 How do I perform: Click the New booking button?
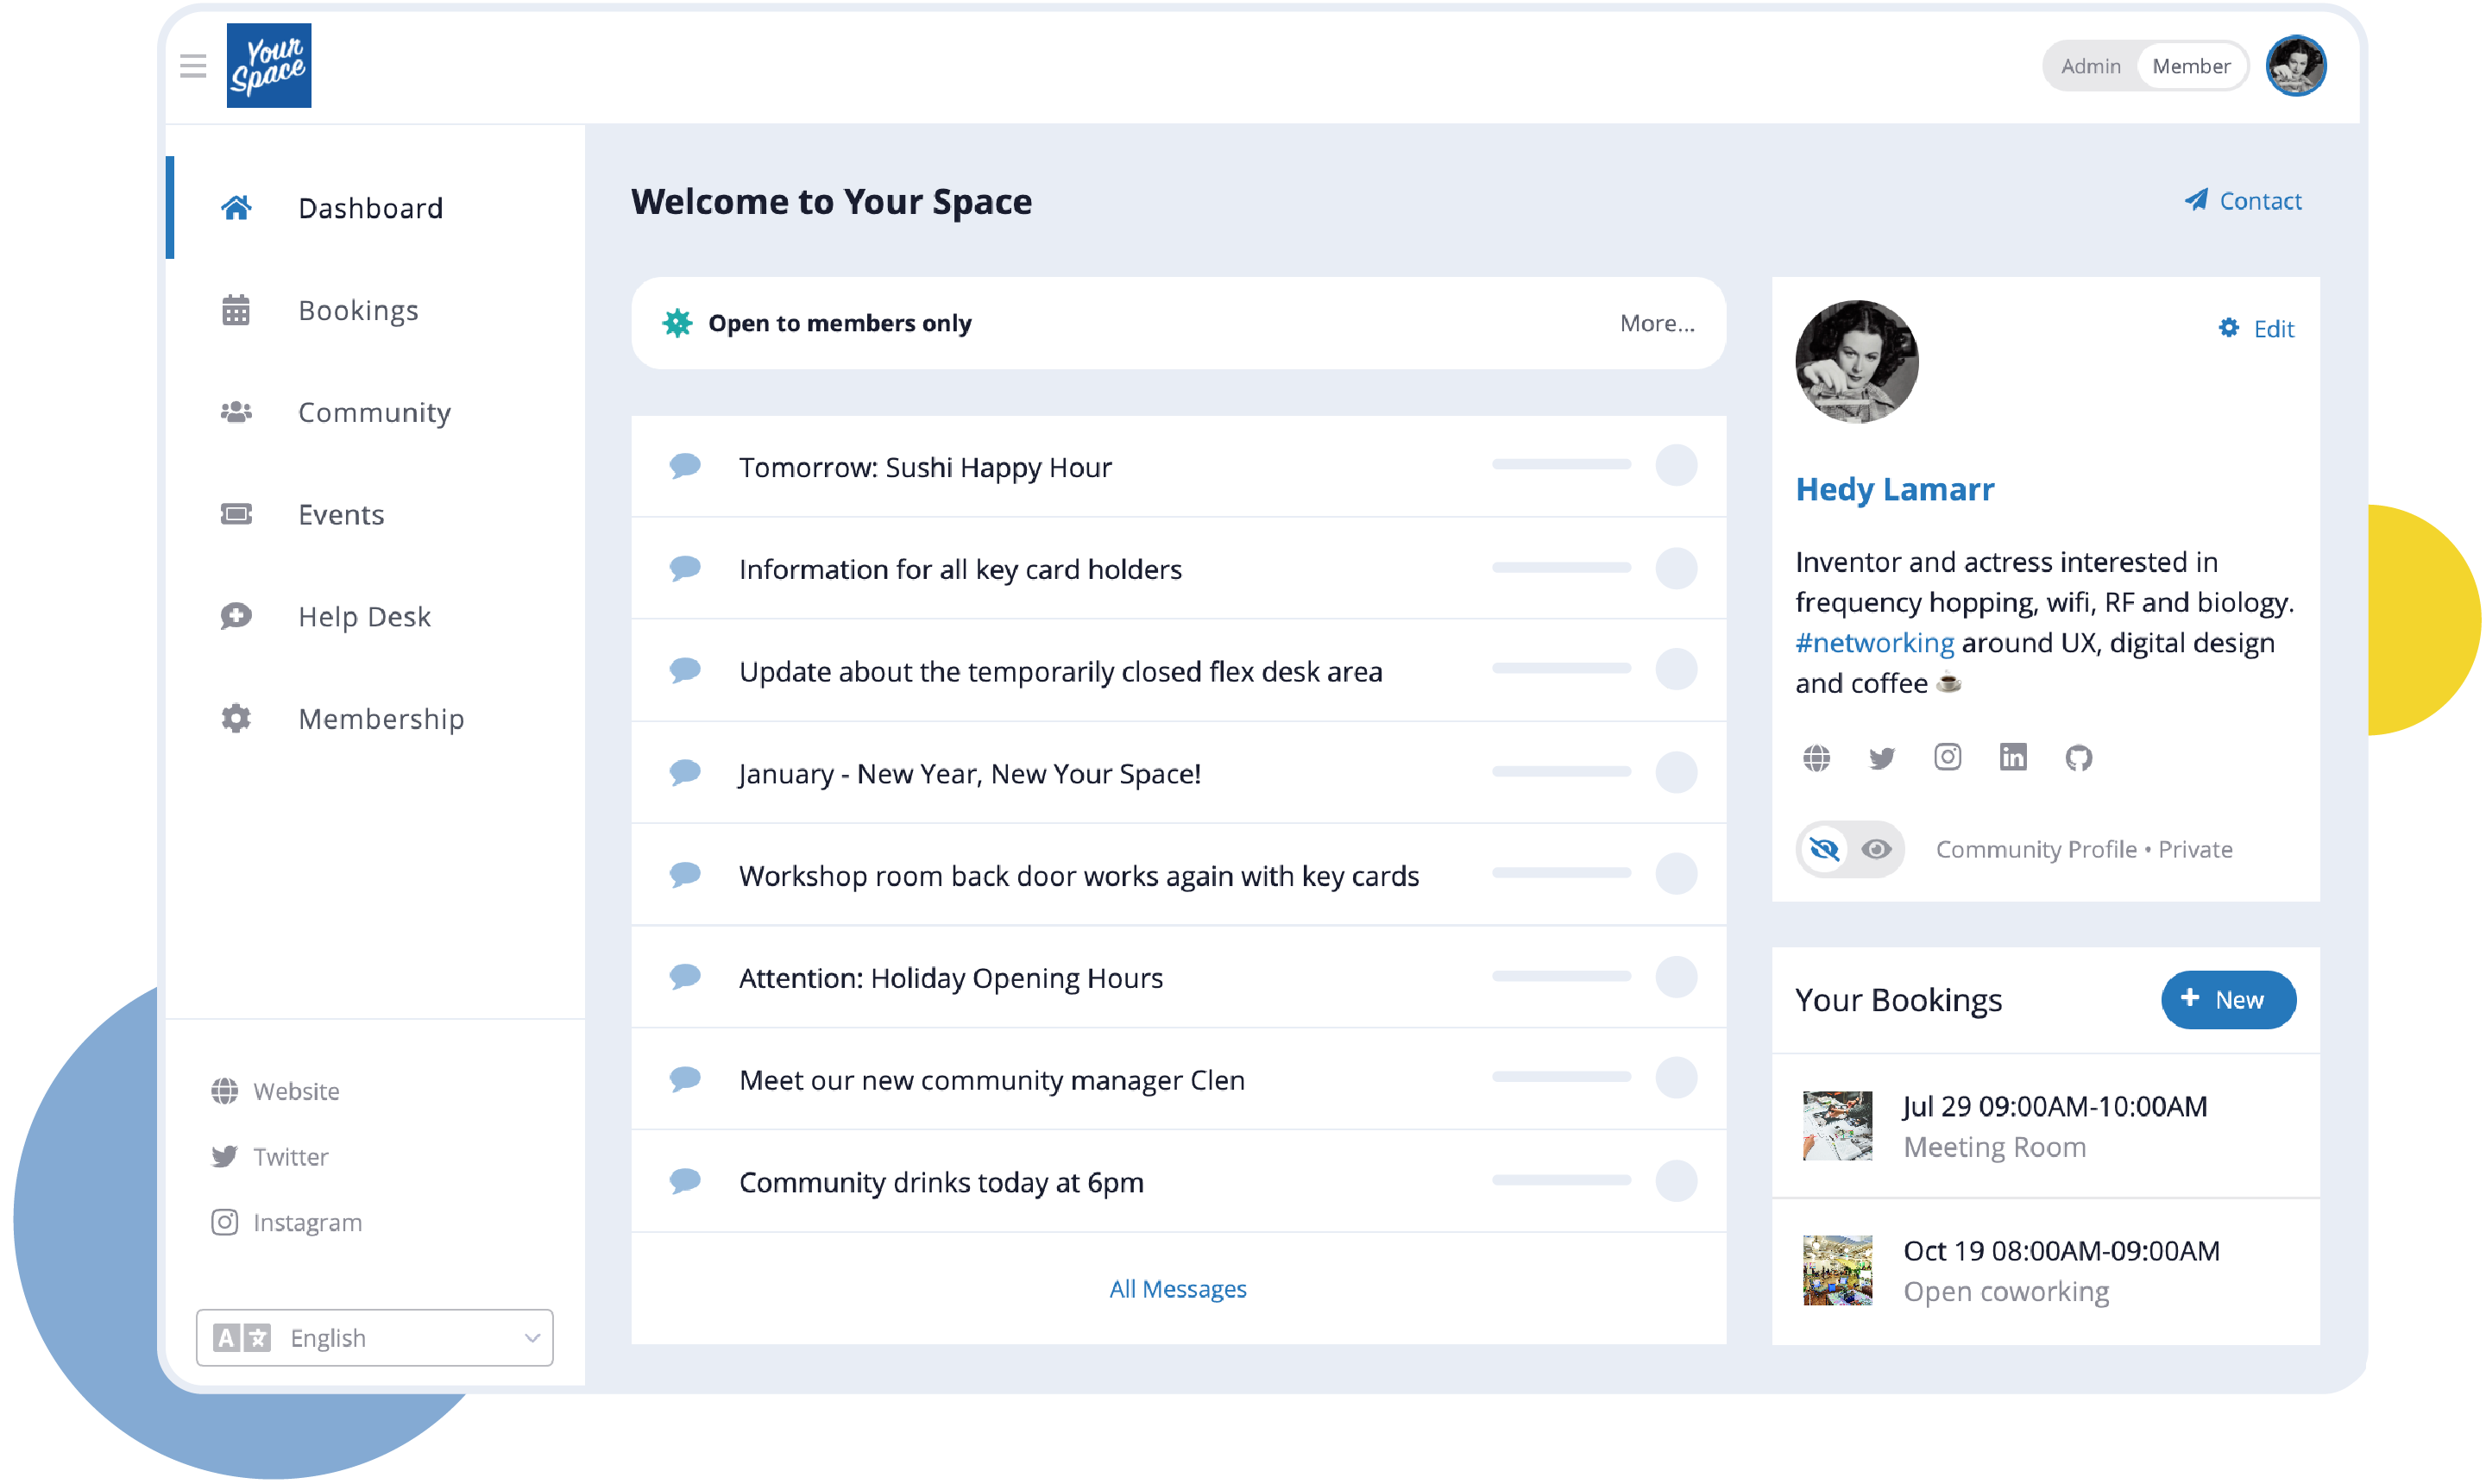point(2228,999)
